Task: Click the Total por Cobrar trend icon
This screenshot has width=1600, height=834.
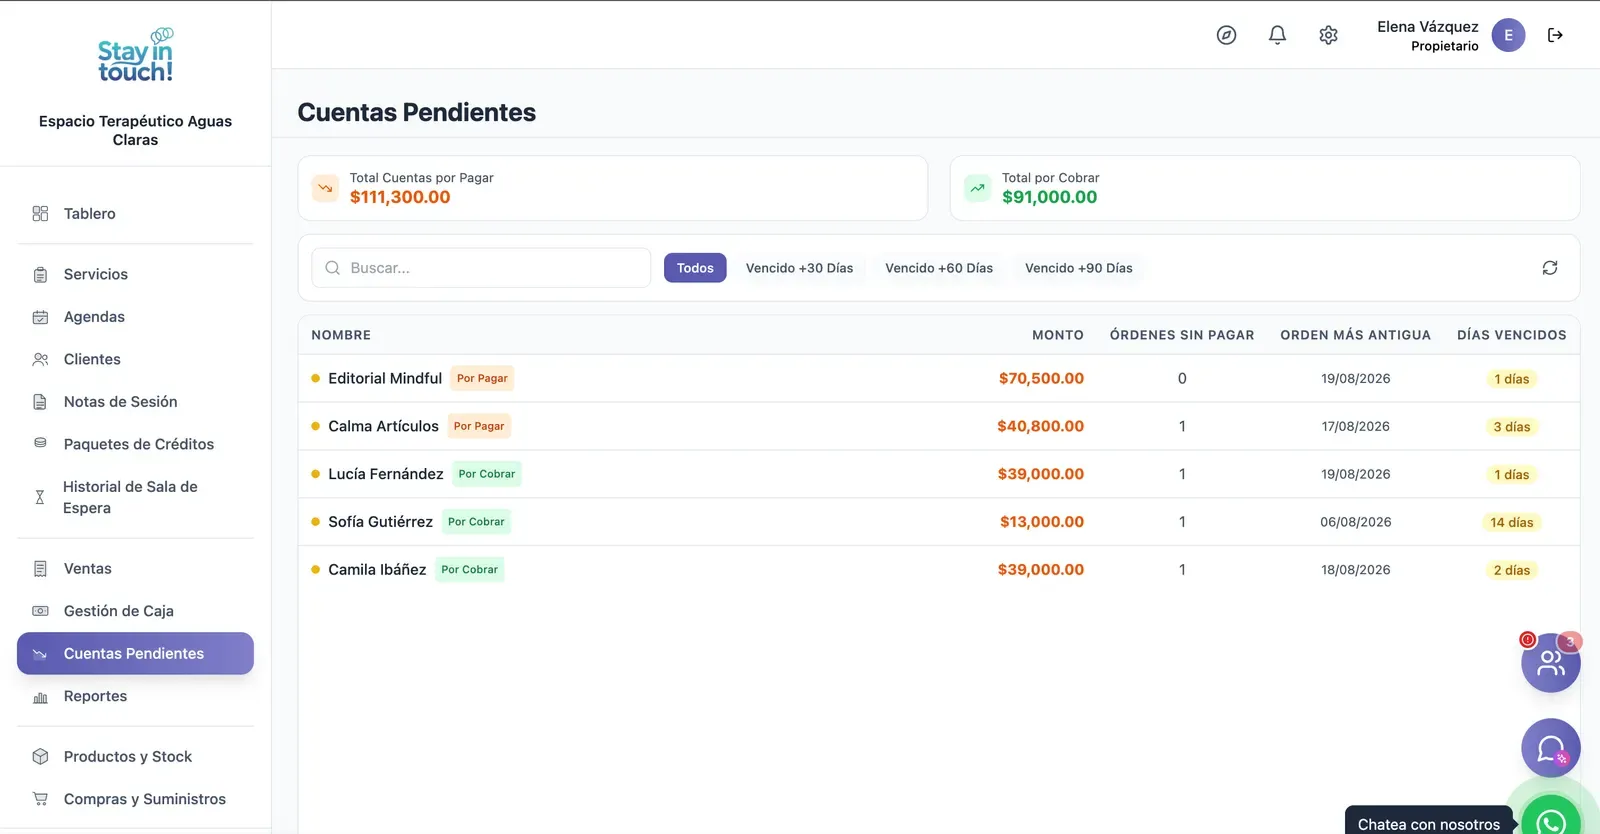Action: coord(977,188)
